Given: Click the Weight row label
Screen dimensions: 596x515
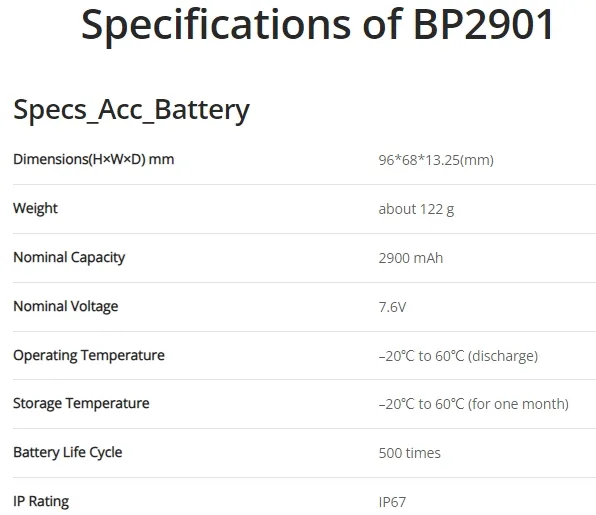Looking at the screenshot, I should point(35,208).
